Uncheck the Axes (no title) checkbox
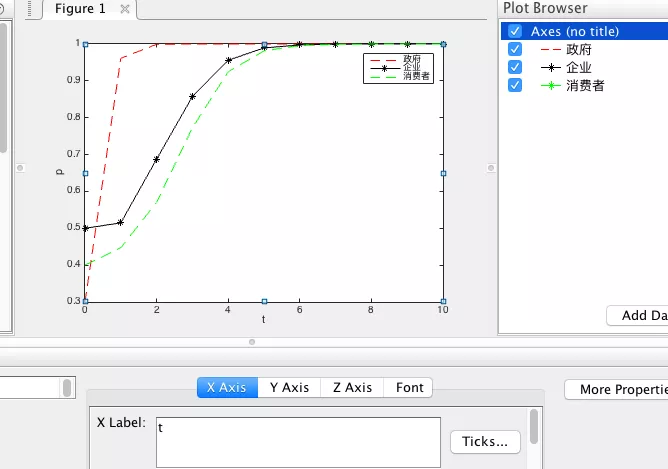The height and width of the screenshot is (469, 668). (515, 31)
